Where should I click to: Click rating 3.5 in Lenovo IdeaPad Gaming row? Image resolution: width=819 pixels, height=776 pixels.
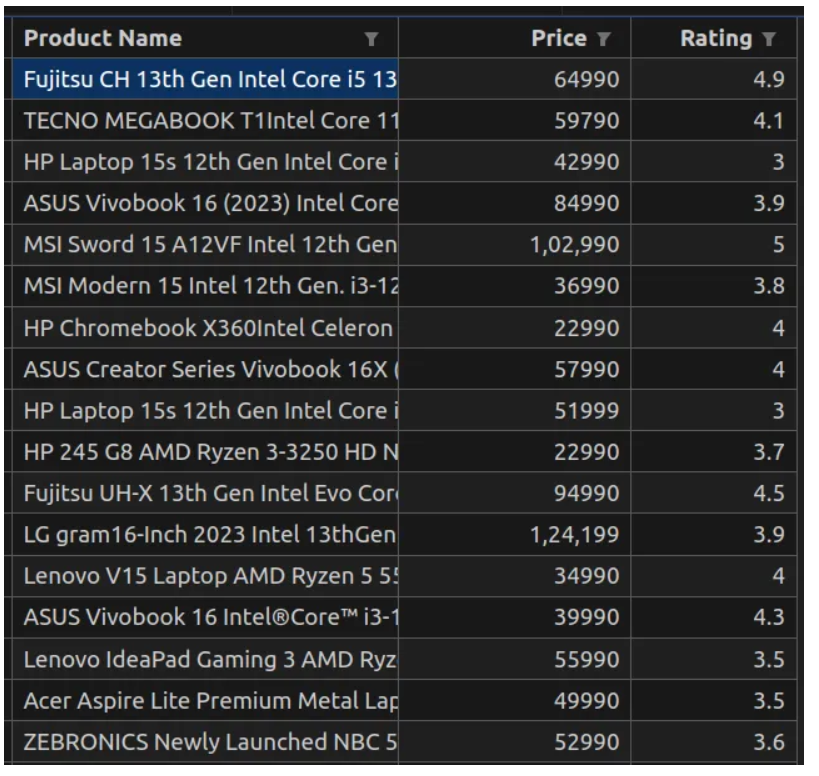tap(714, 659)
